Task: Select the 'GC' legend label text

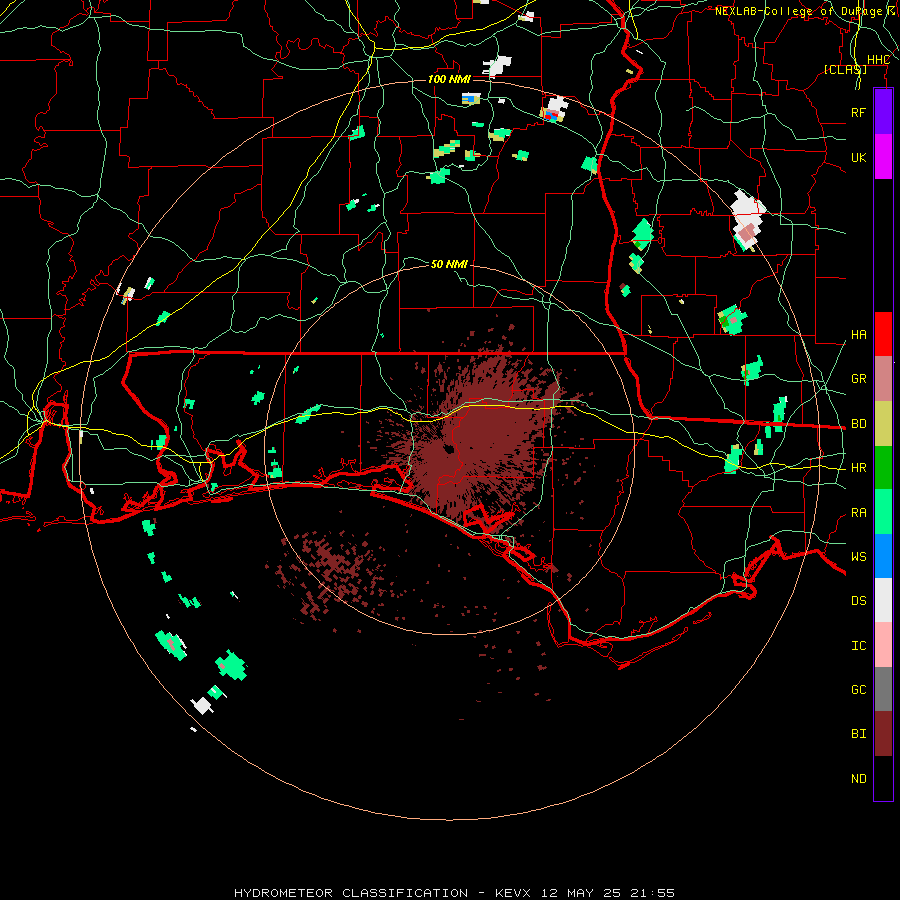Action: 858,689
